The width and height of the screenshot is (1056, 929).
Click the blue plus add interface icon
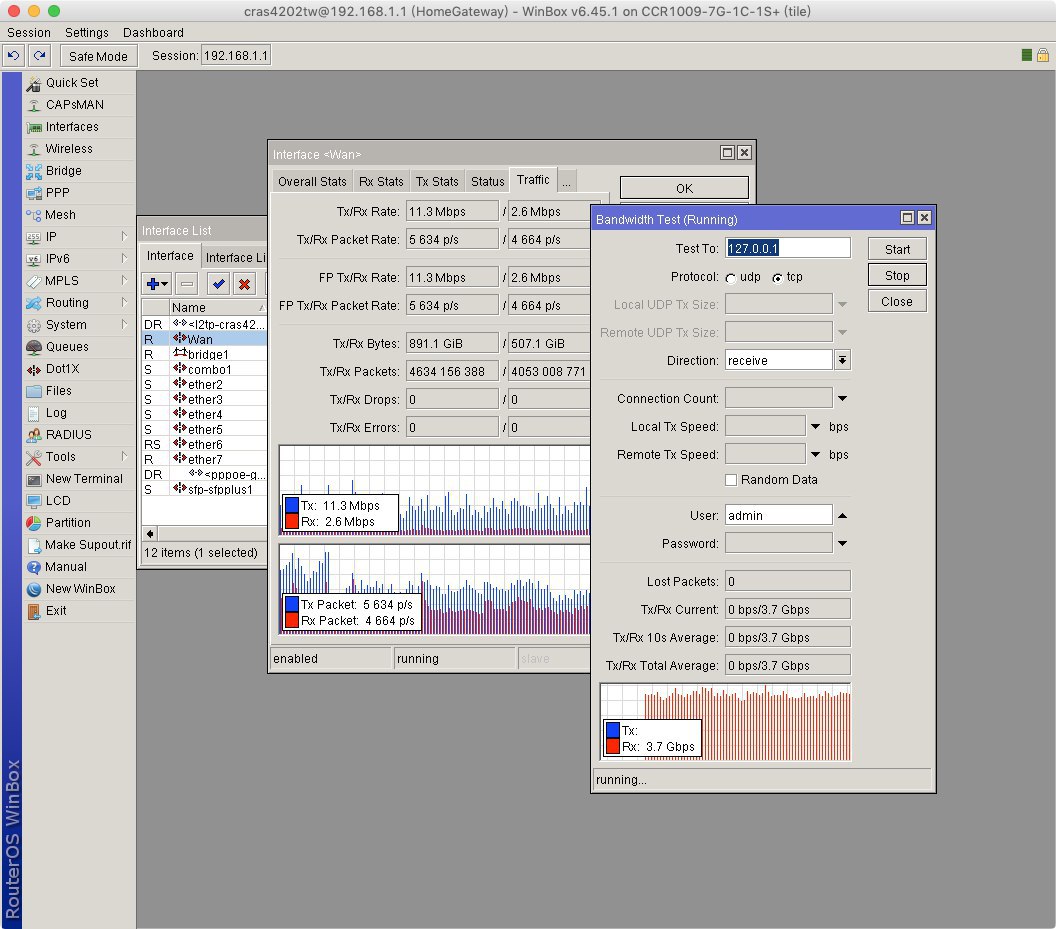[157, 284]
